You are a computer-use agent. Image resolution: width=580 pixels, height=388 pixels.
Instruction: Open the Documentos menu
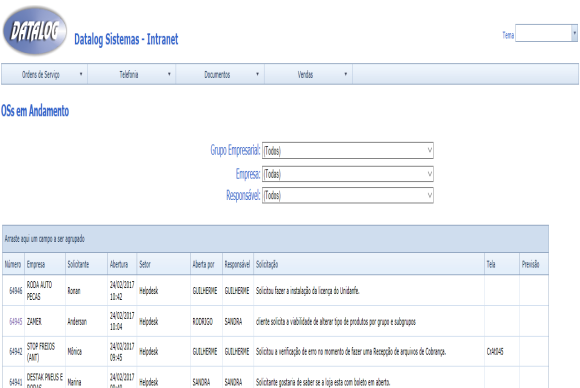(220, 74)
